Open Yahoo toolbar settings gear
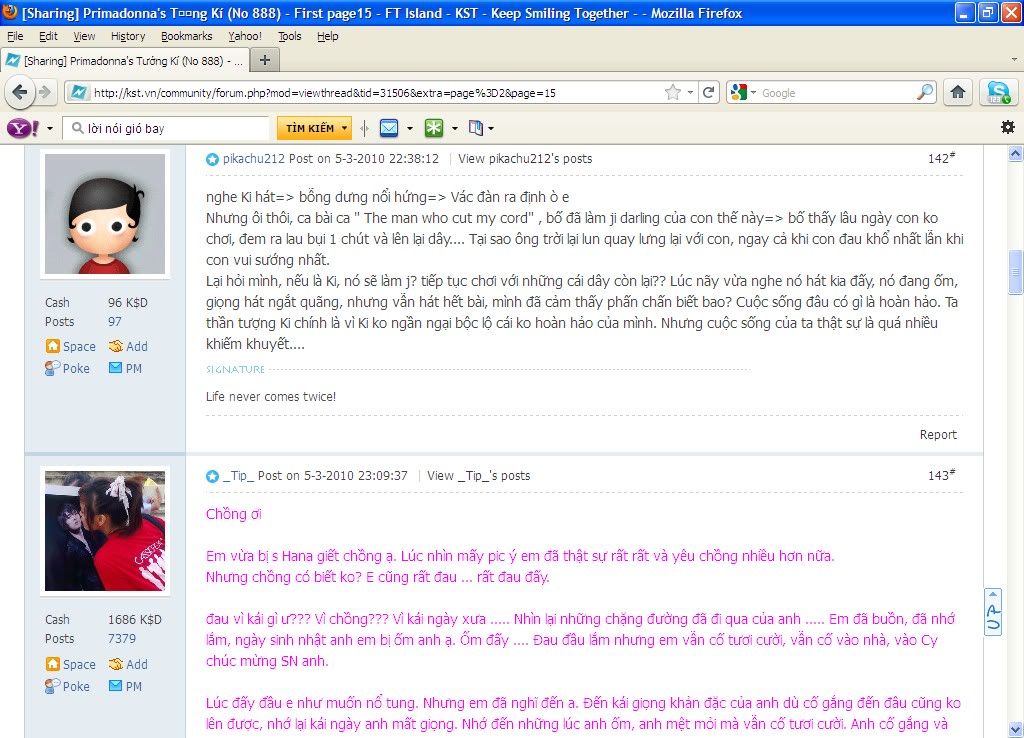Screen dimensions: 1024x738 1008,127
